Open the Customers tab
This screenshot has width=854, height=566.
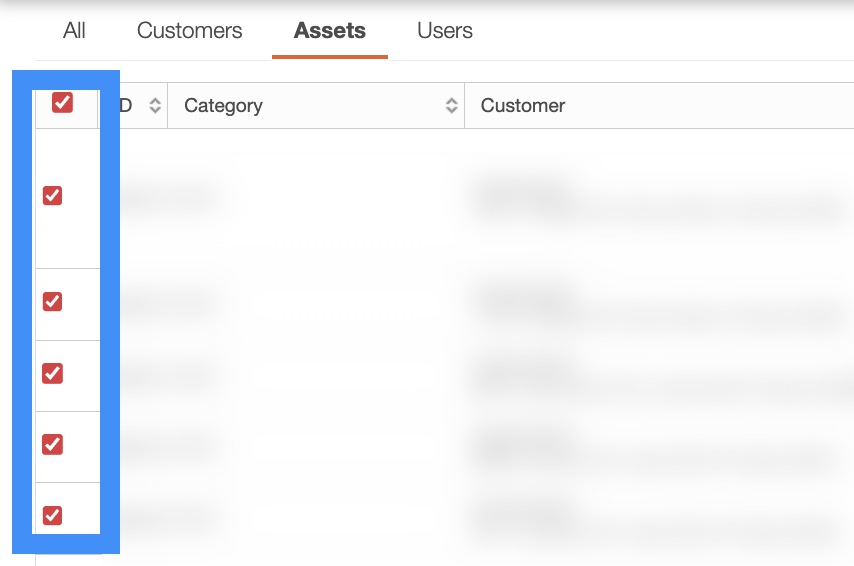pyautogui.click(x=189, y=31)
